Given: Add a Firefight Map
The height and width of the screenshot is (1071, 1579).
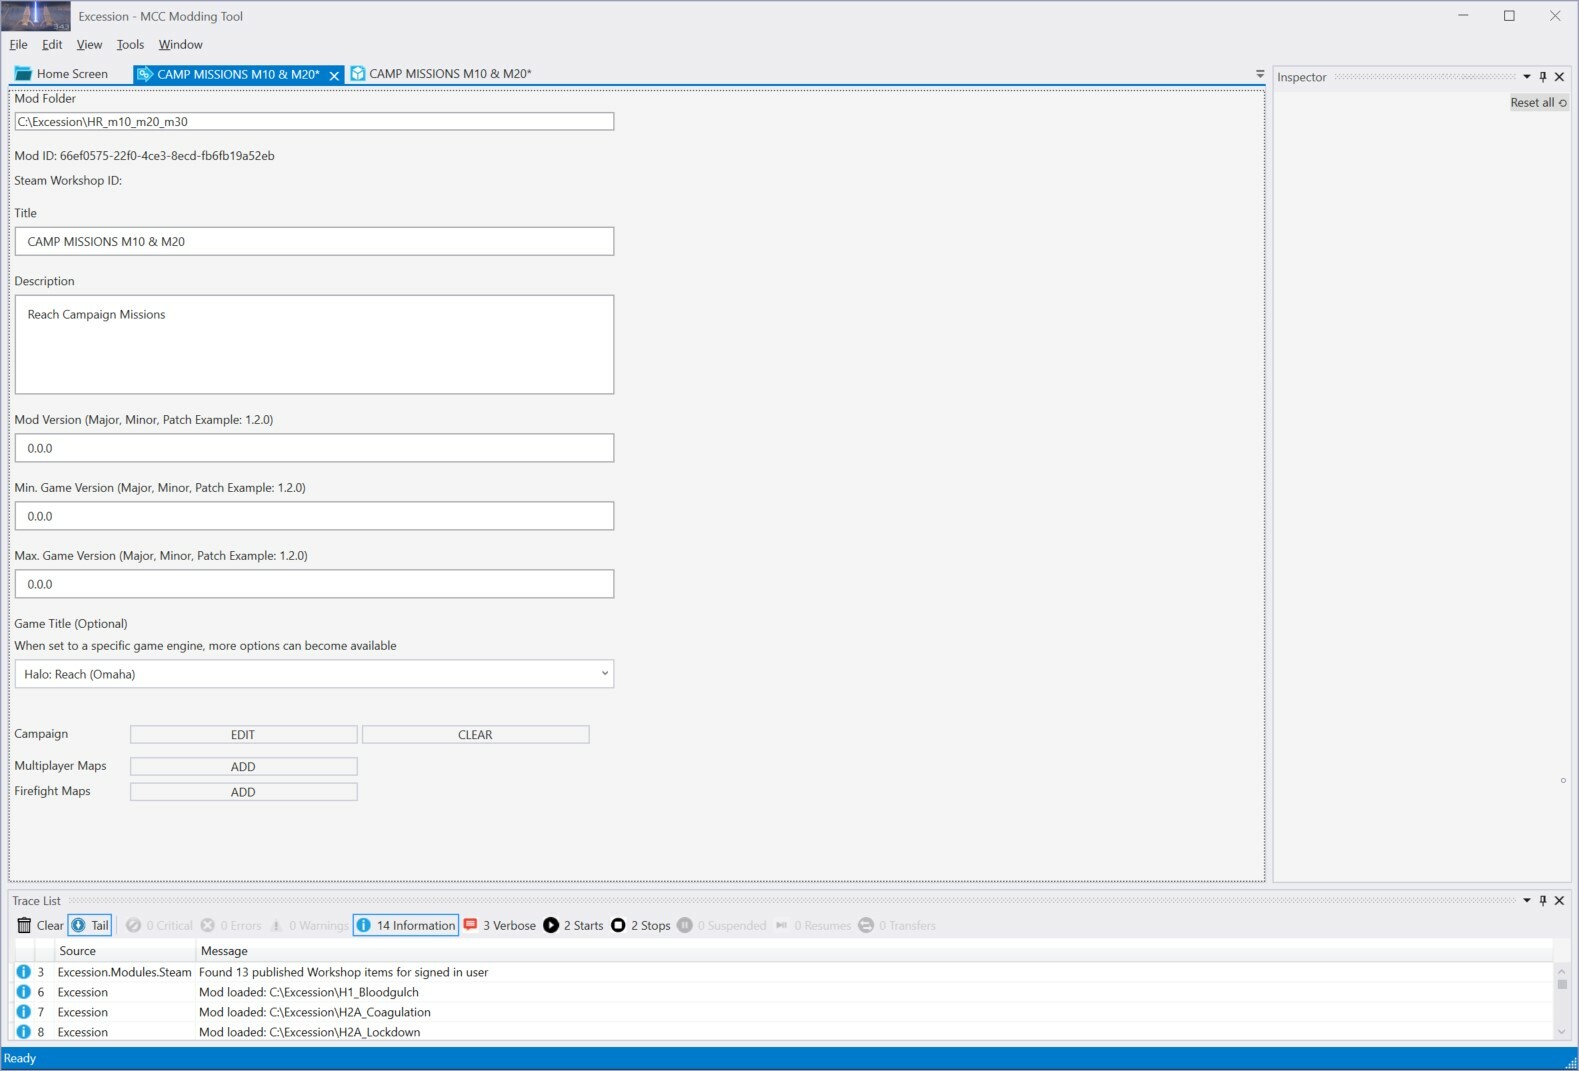Looking at the screenshot, I should [x=243, y=792].
